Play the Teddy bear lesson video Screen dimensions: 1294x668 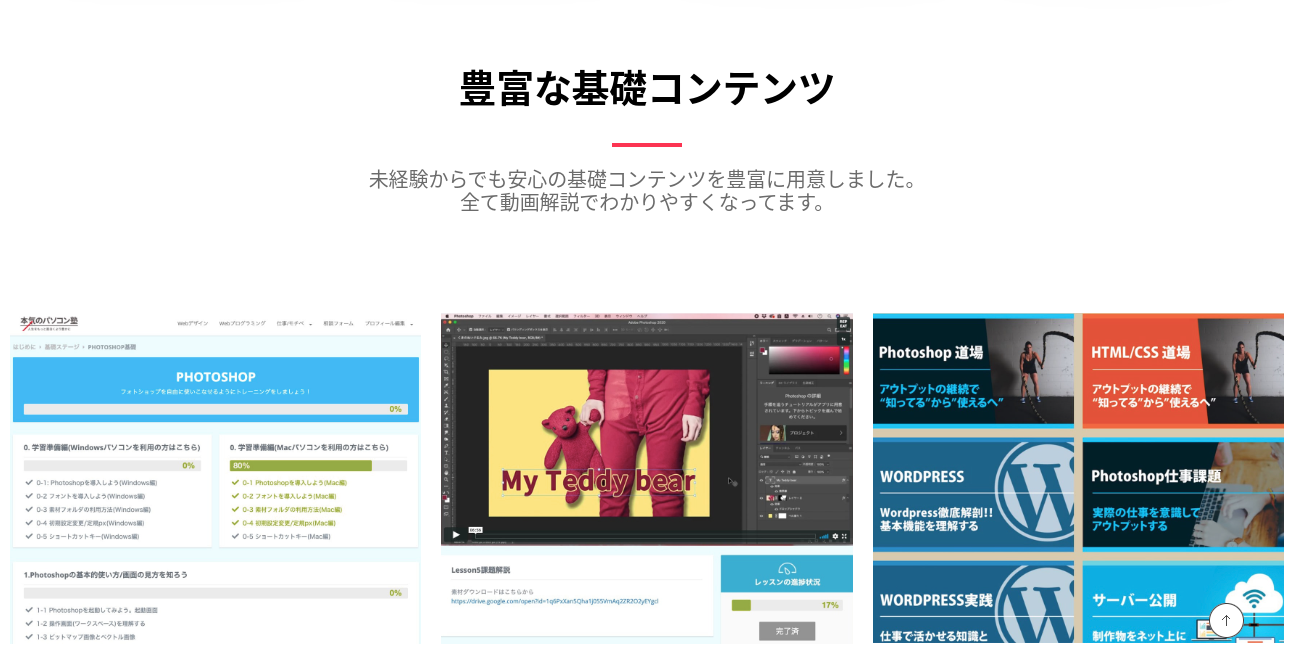click(456, 536)
